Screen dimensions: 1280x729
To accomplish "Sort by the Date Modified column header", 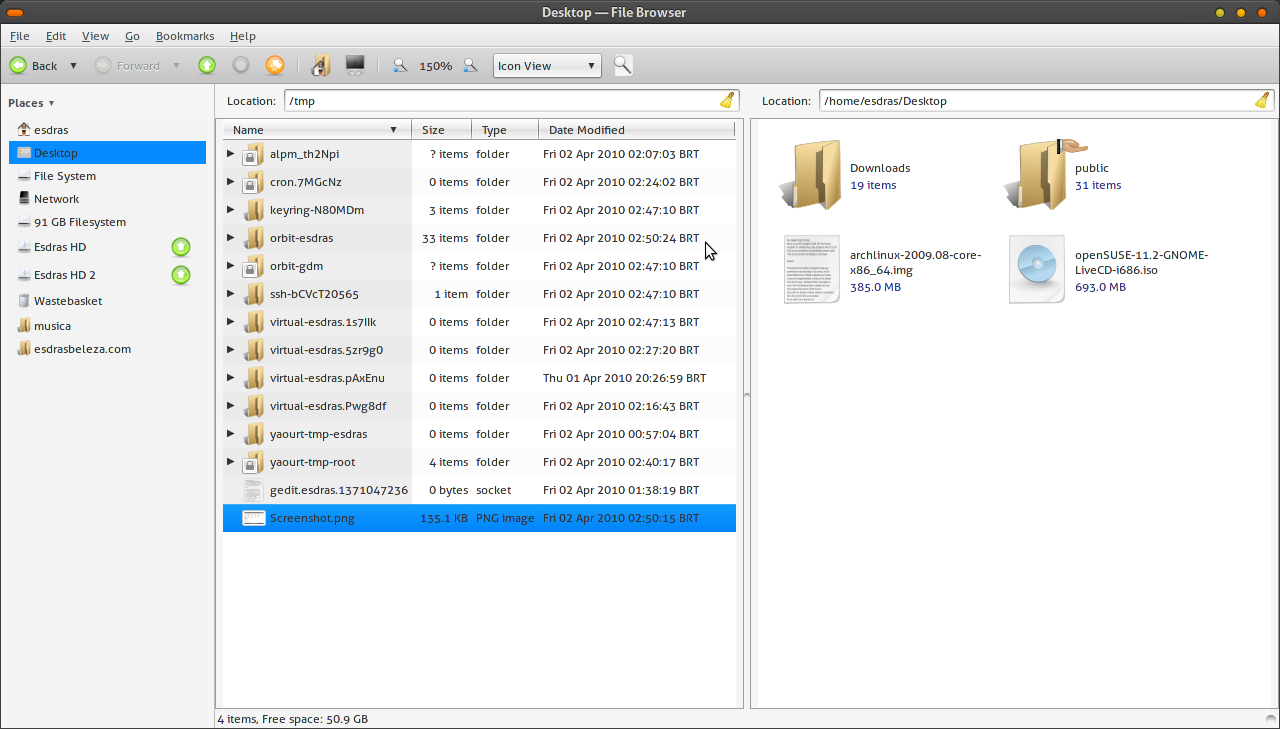I will pyautogui.click(x=587, y=130).
